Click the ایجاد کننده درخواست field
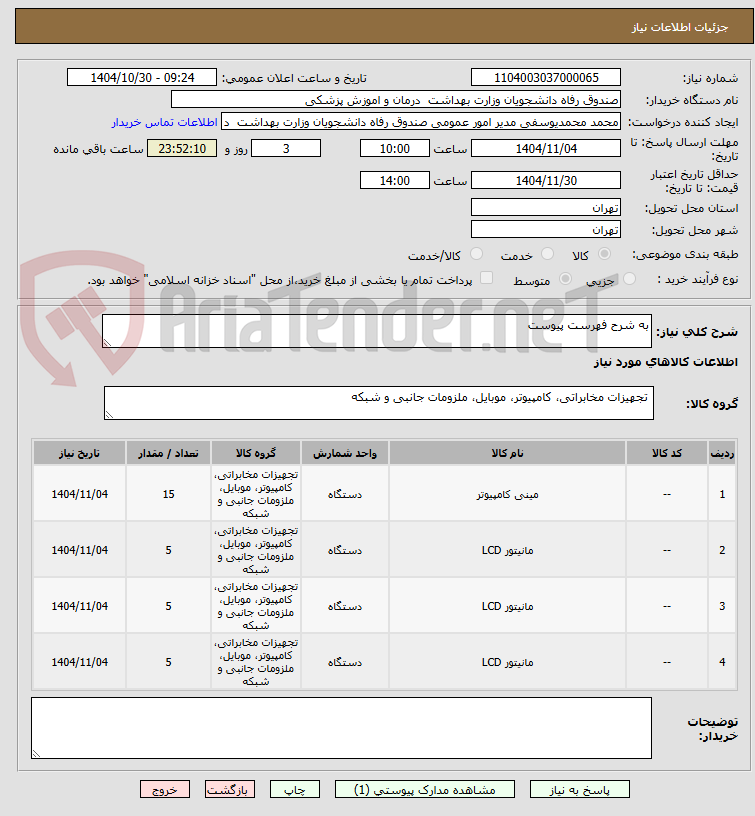The image size is (755, 816). 421,122
